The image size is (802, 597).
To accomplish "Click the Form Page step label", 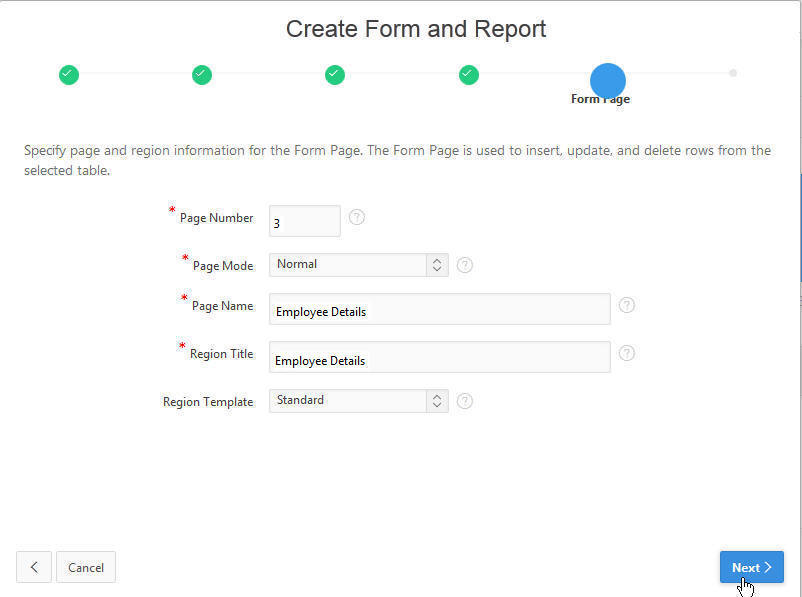I will coord(600,99).
